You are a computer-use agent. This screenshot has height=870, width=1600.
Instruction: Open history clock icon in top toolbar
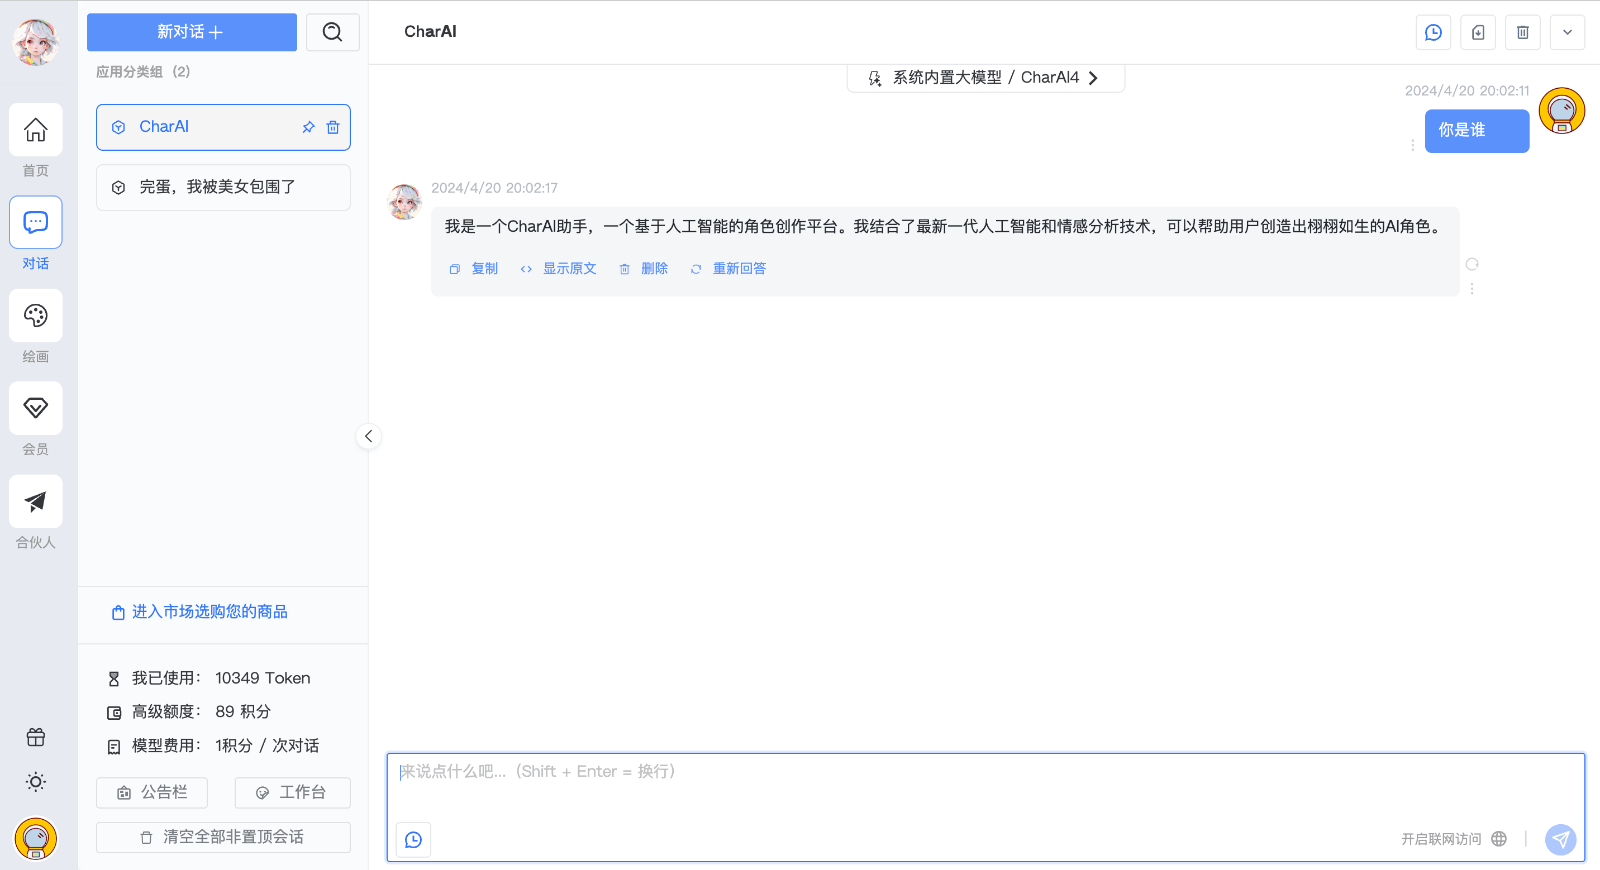[1433, 32]
